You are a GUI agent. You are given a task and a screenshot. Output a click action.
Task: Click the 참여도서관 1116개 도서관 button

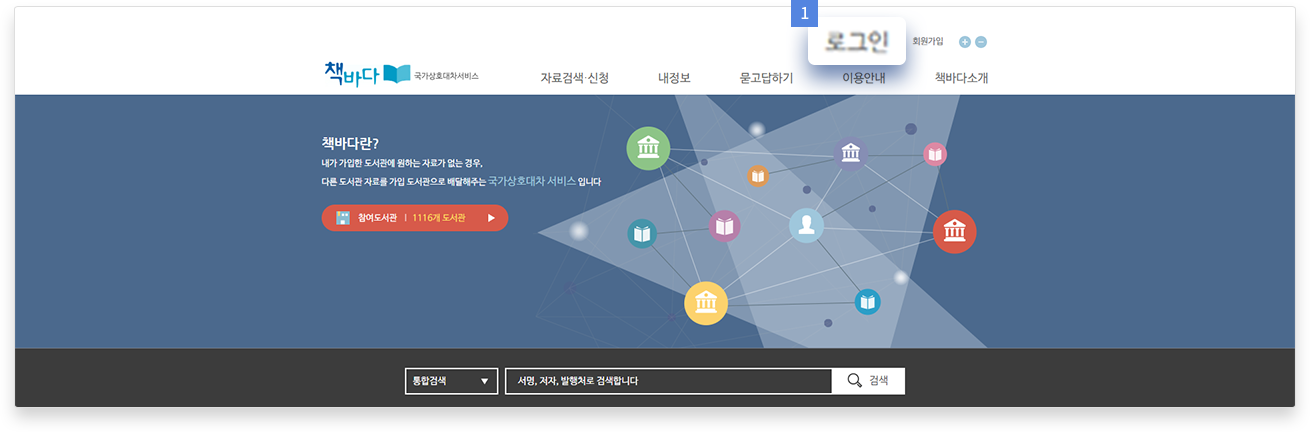point(414,218)
